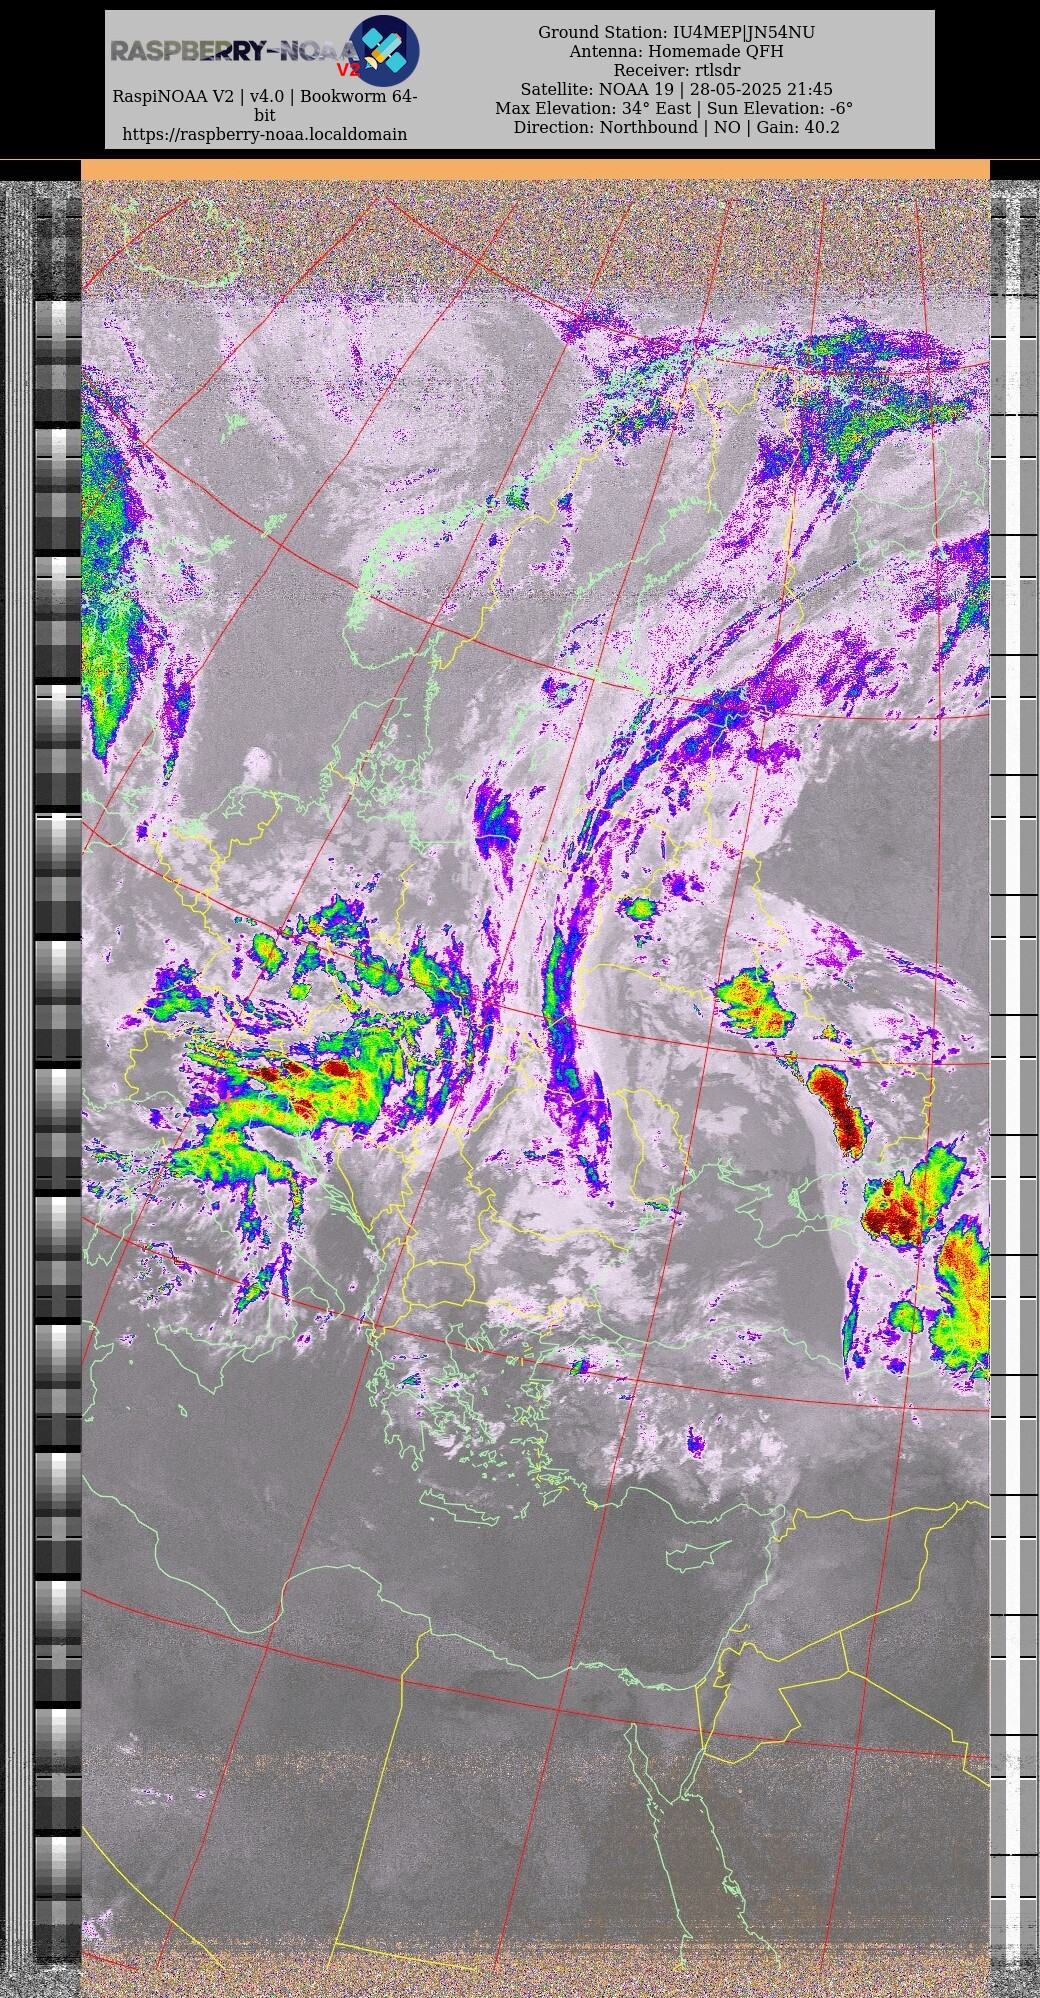This screenshot has width=1040, height=1998.
Task: Click 'Satellite: NOAA 19 | 28-05-2025 21:45' line
Action: tap(677, 90)
